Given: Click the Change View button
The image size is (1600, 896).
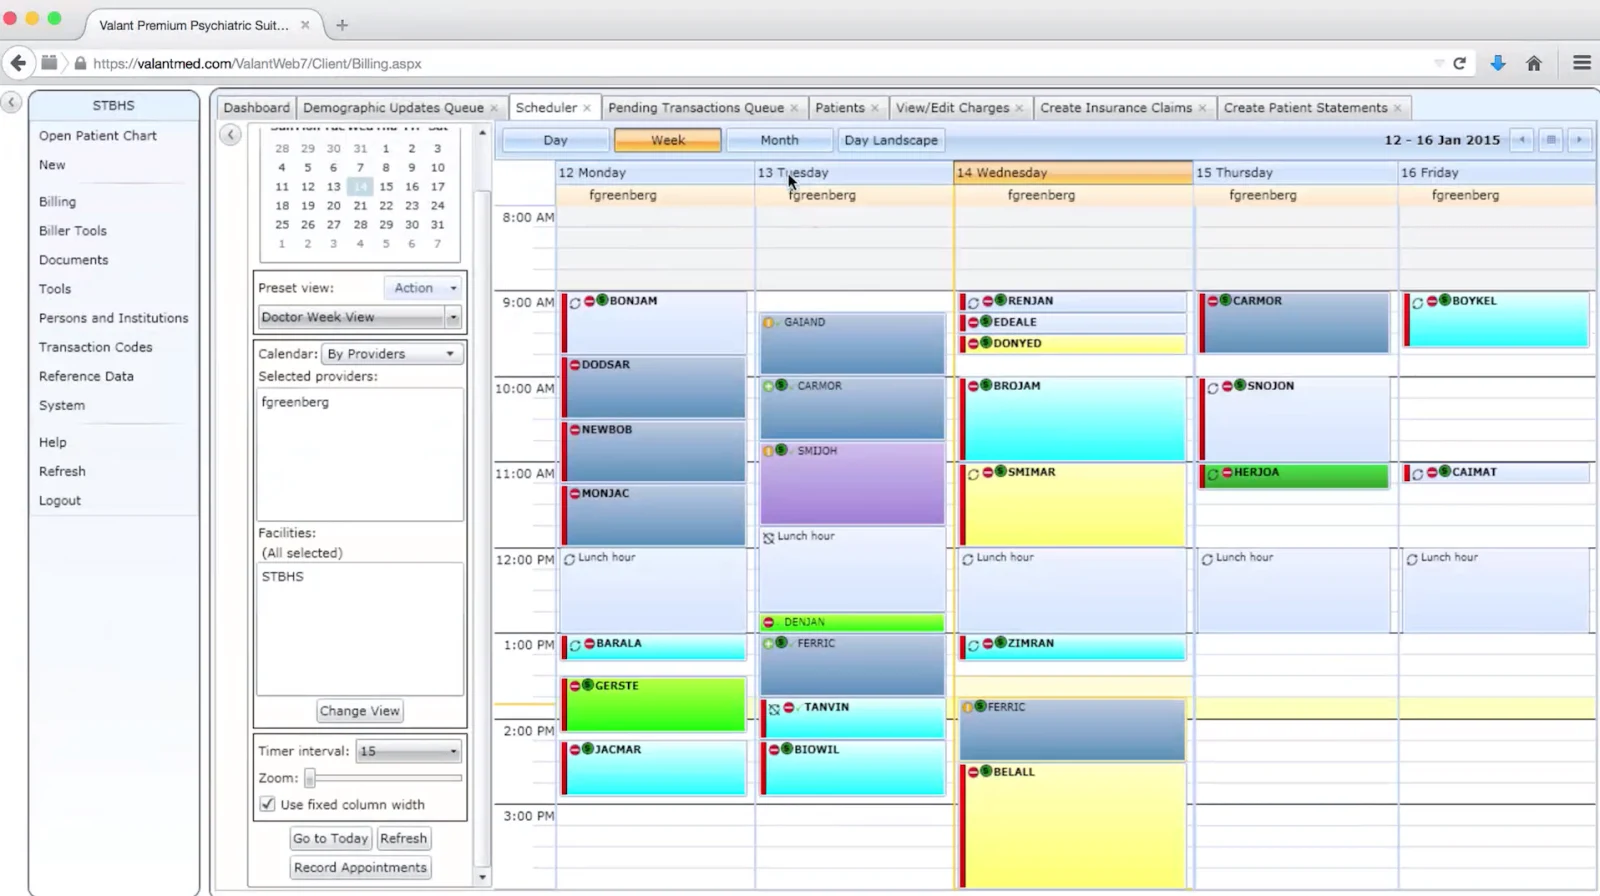Looking at the screenshot, I should (x=360, y=711).
